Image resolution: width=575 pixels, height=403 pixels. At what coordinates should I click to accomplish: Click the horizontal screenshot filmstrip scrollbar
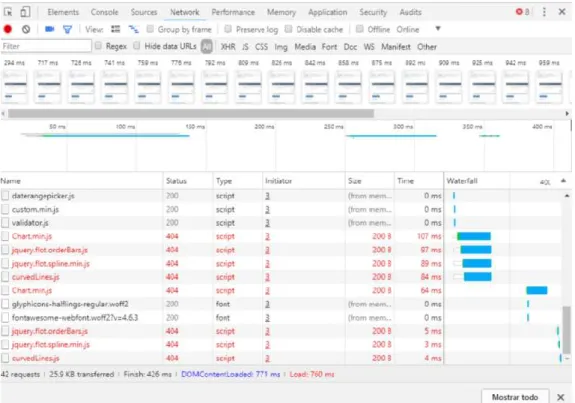191,114
